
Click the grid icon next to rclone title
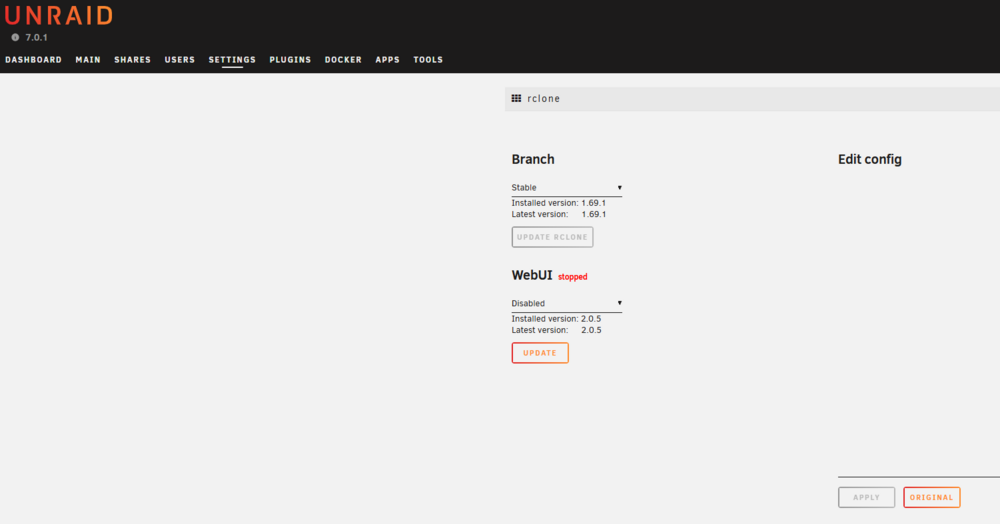tap(517, 98)
